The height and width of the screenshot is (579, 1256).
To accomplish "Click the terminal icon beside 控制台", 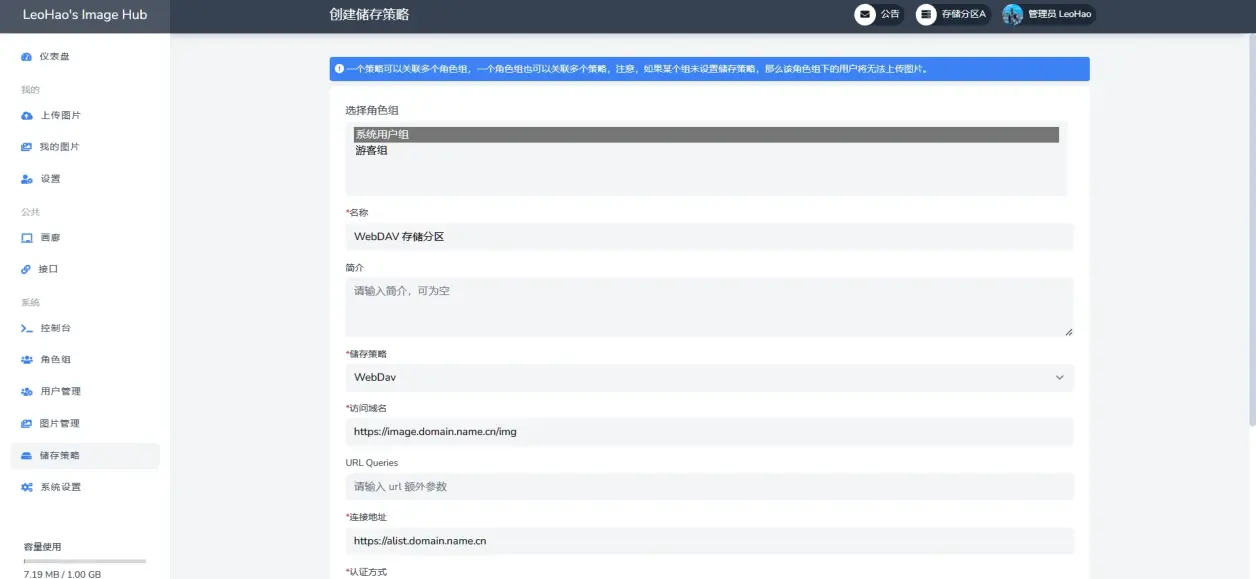I will tap(27, 328).
